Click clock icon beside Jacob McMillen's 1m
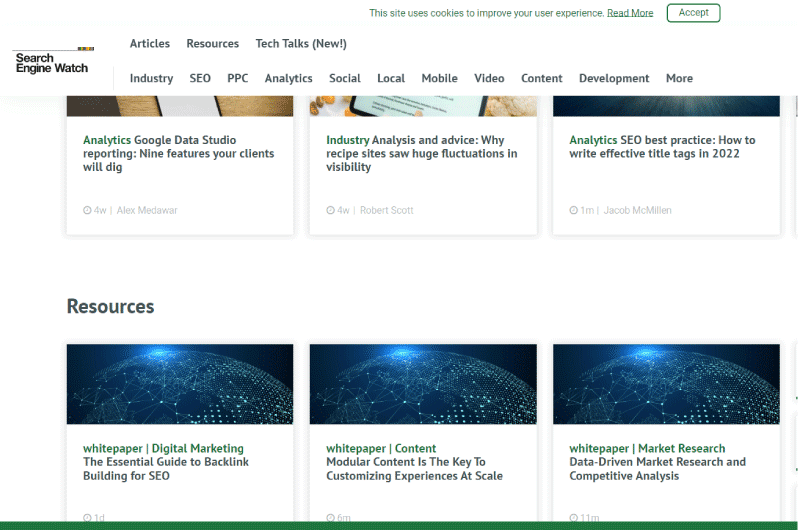Screen dimensions: 800x530 pos(573,210)
